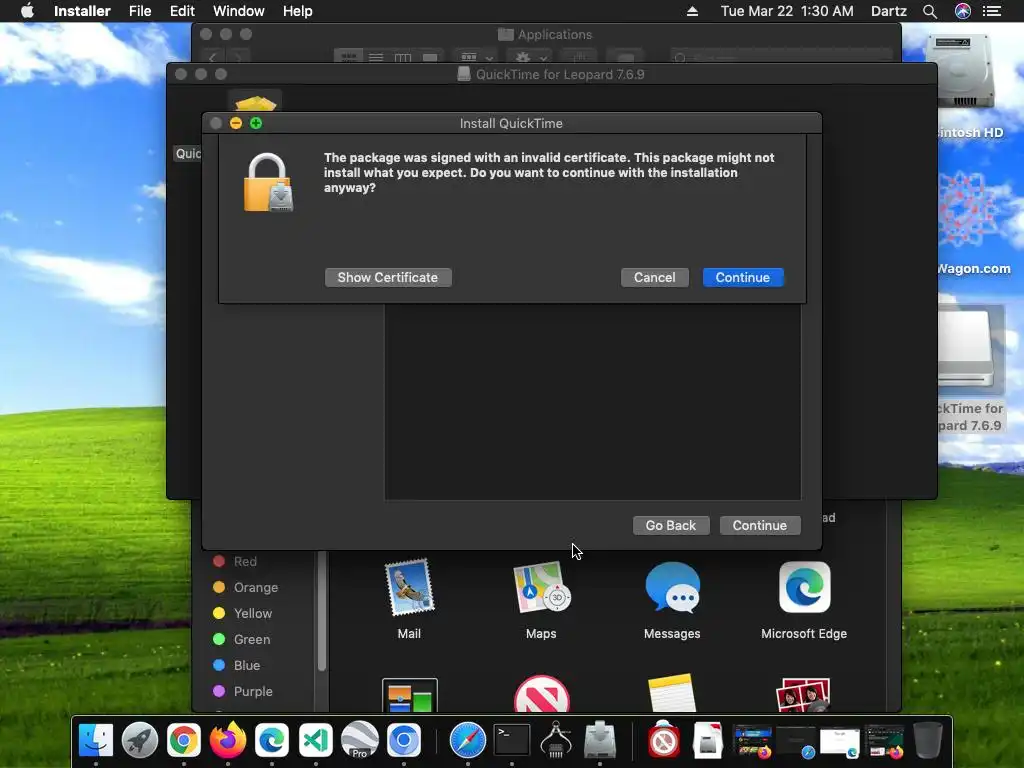Click the date and time in menu bar

click(787, 11)
